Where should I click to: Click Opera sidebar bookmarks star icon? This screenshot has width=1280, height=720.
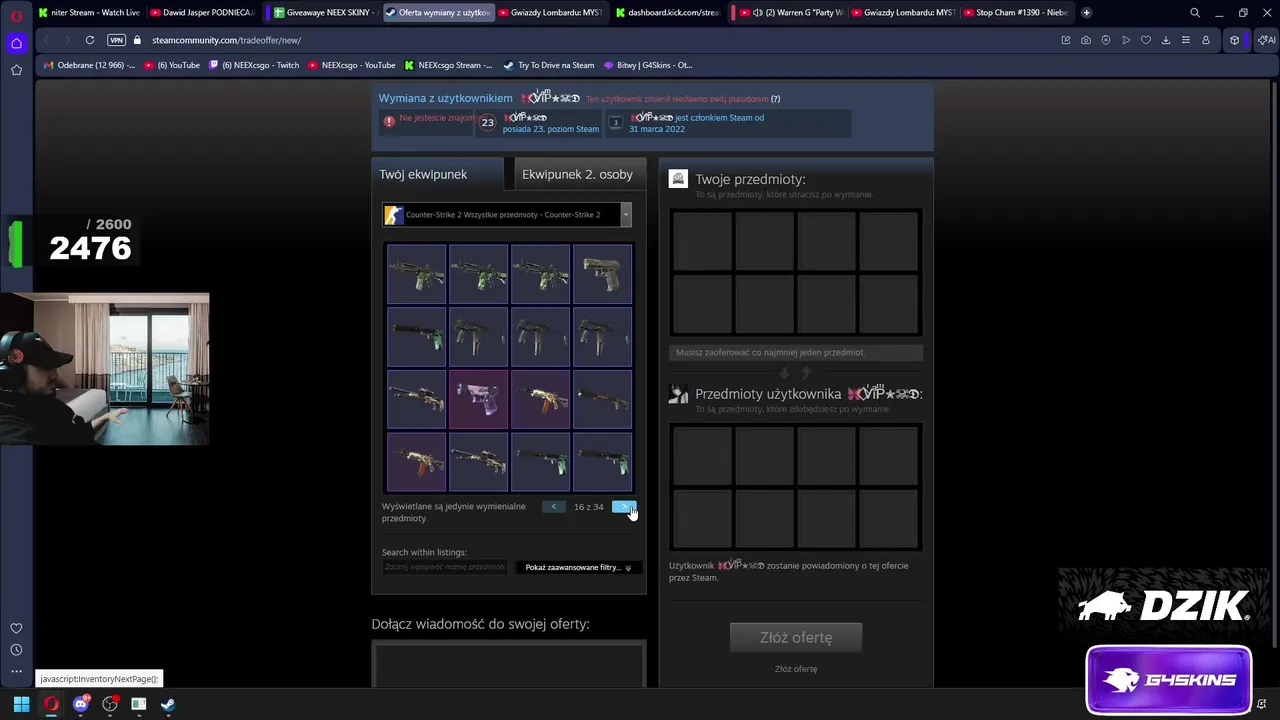point(16,70)
